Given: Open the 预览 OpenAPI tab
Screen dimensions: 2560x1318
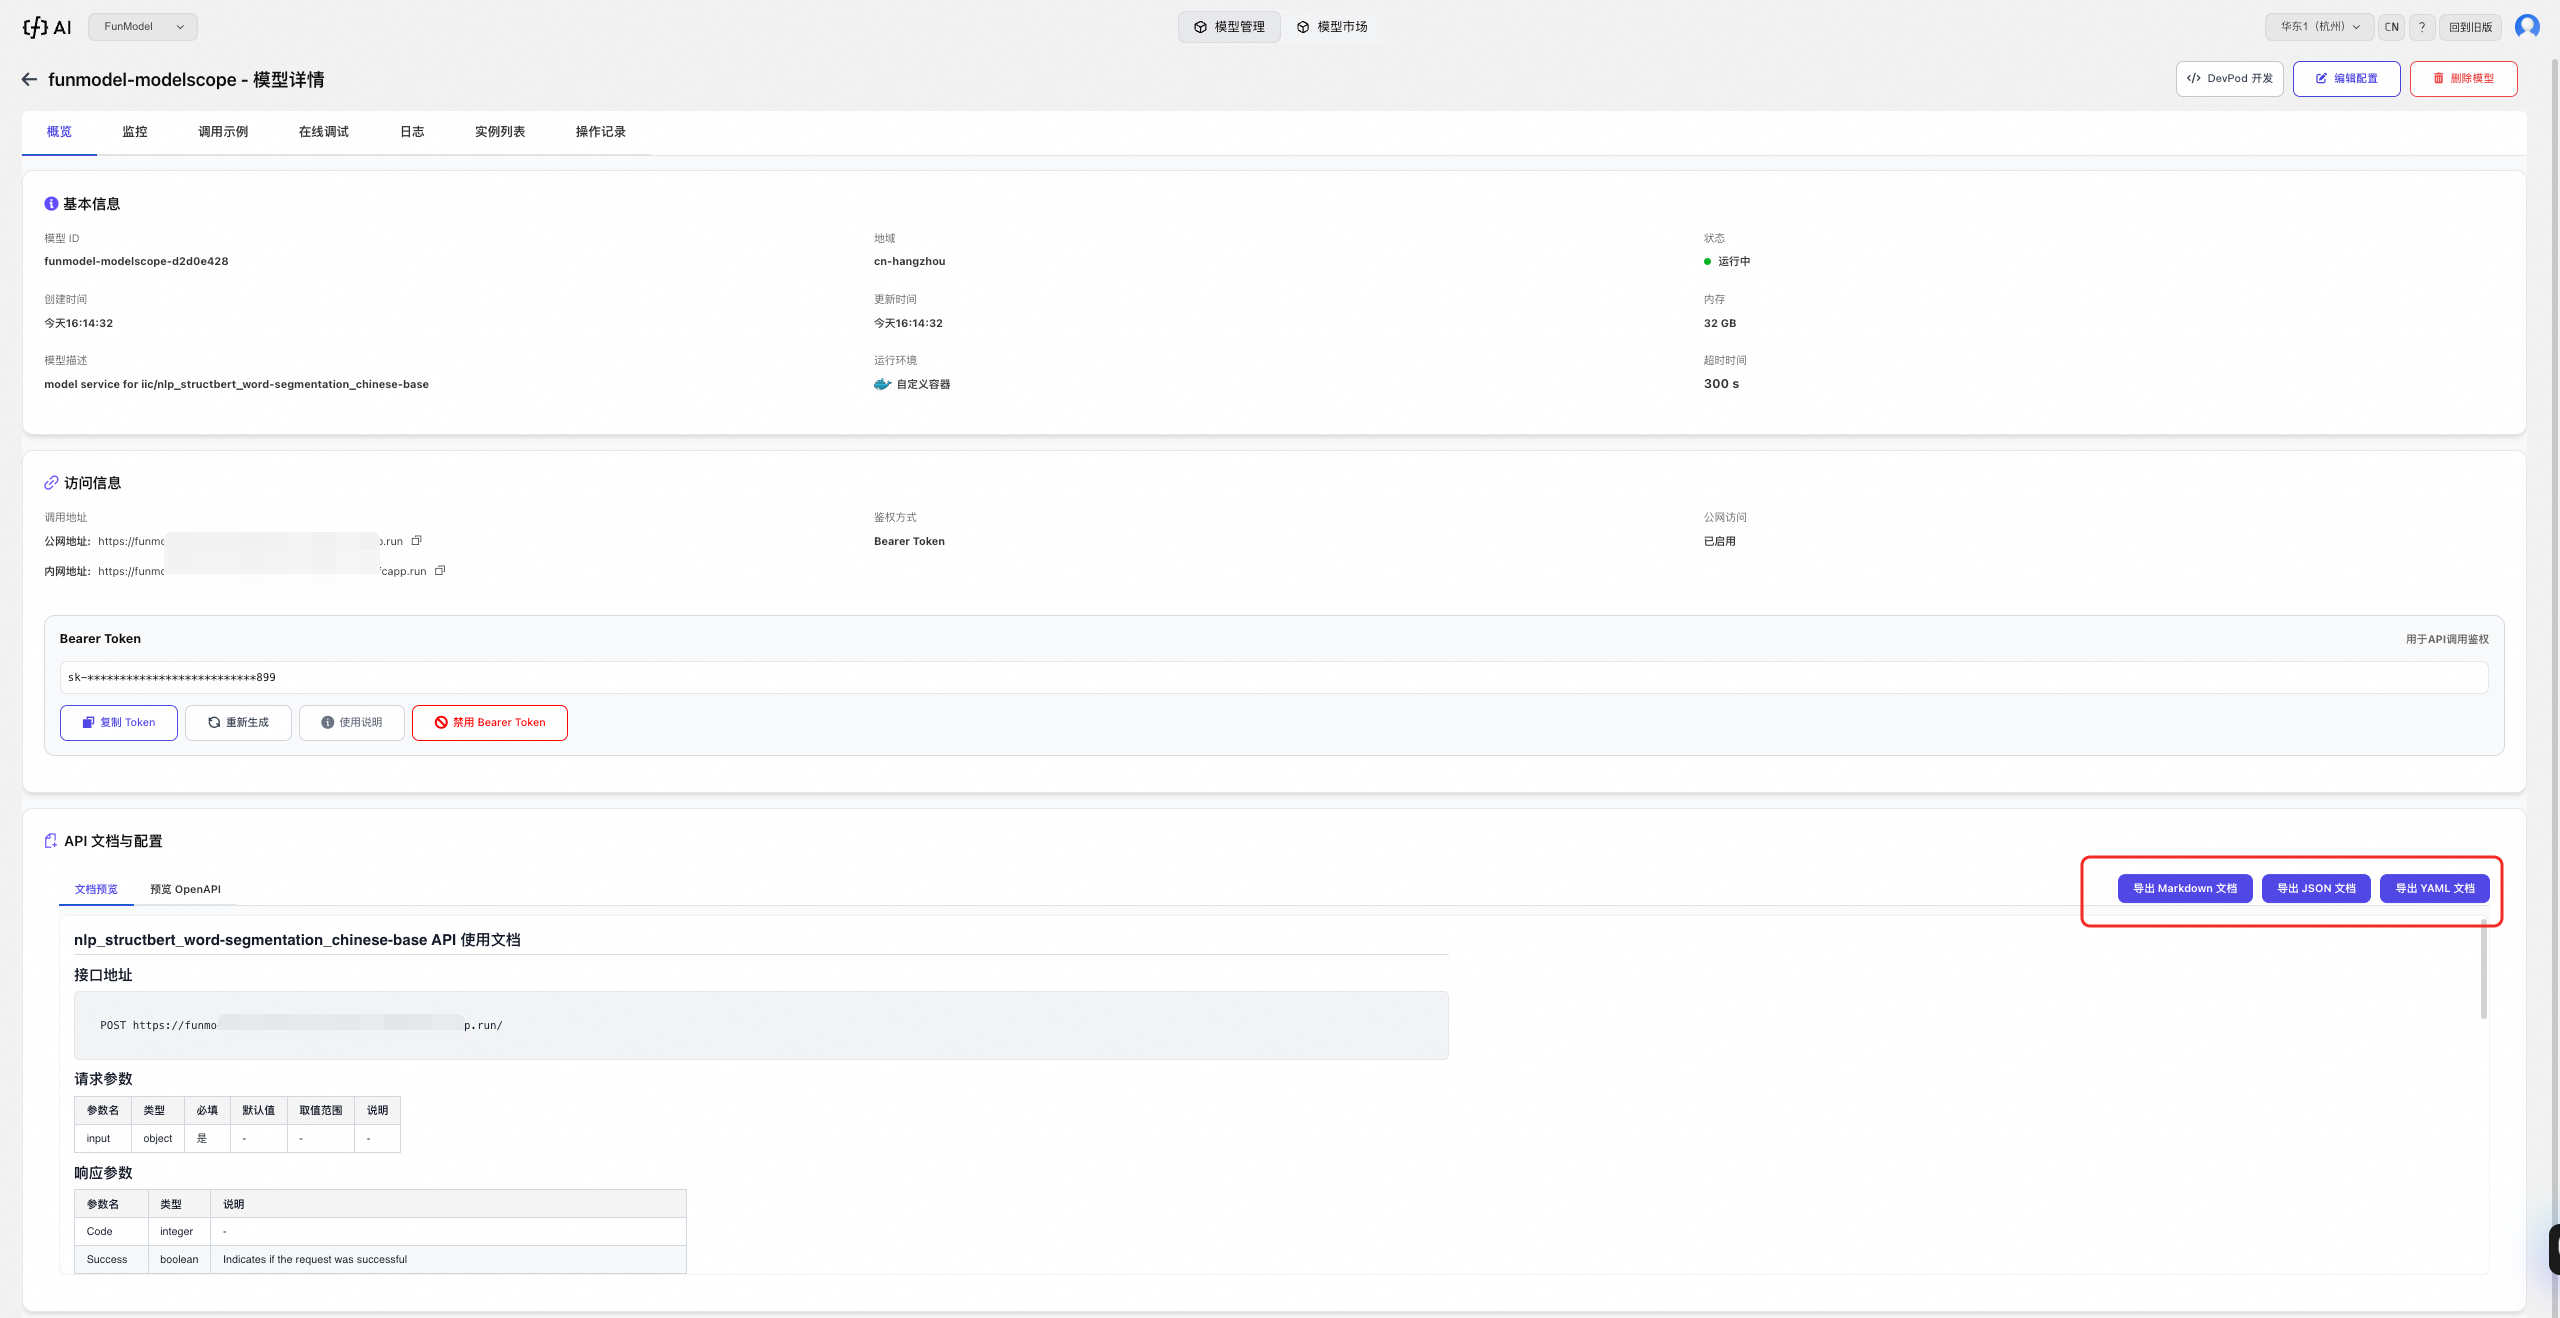Looking at the screenshot, I should click(185, 889).
